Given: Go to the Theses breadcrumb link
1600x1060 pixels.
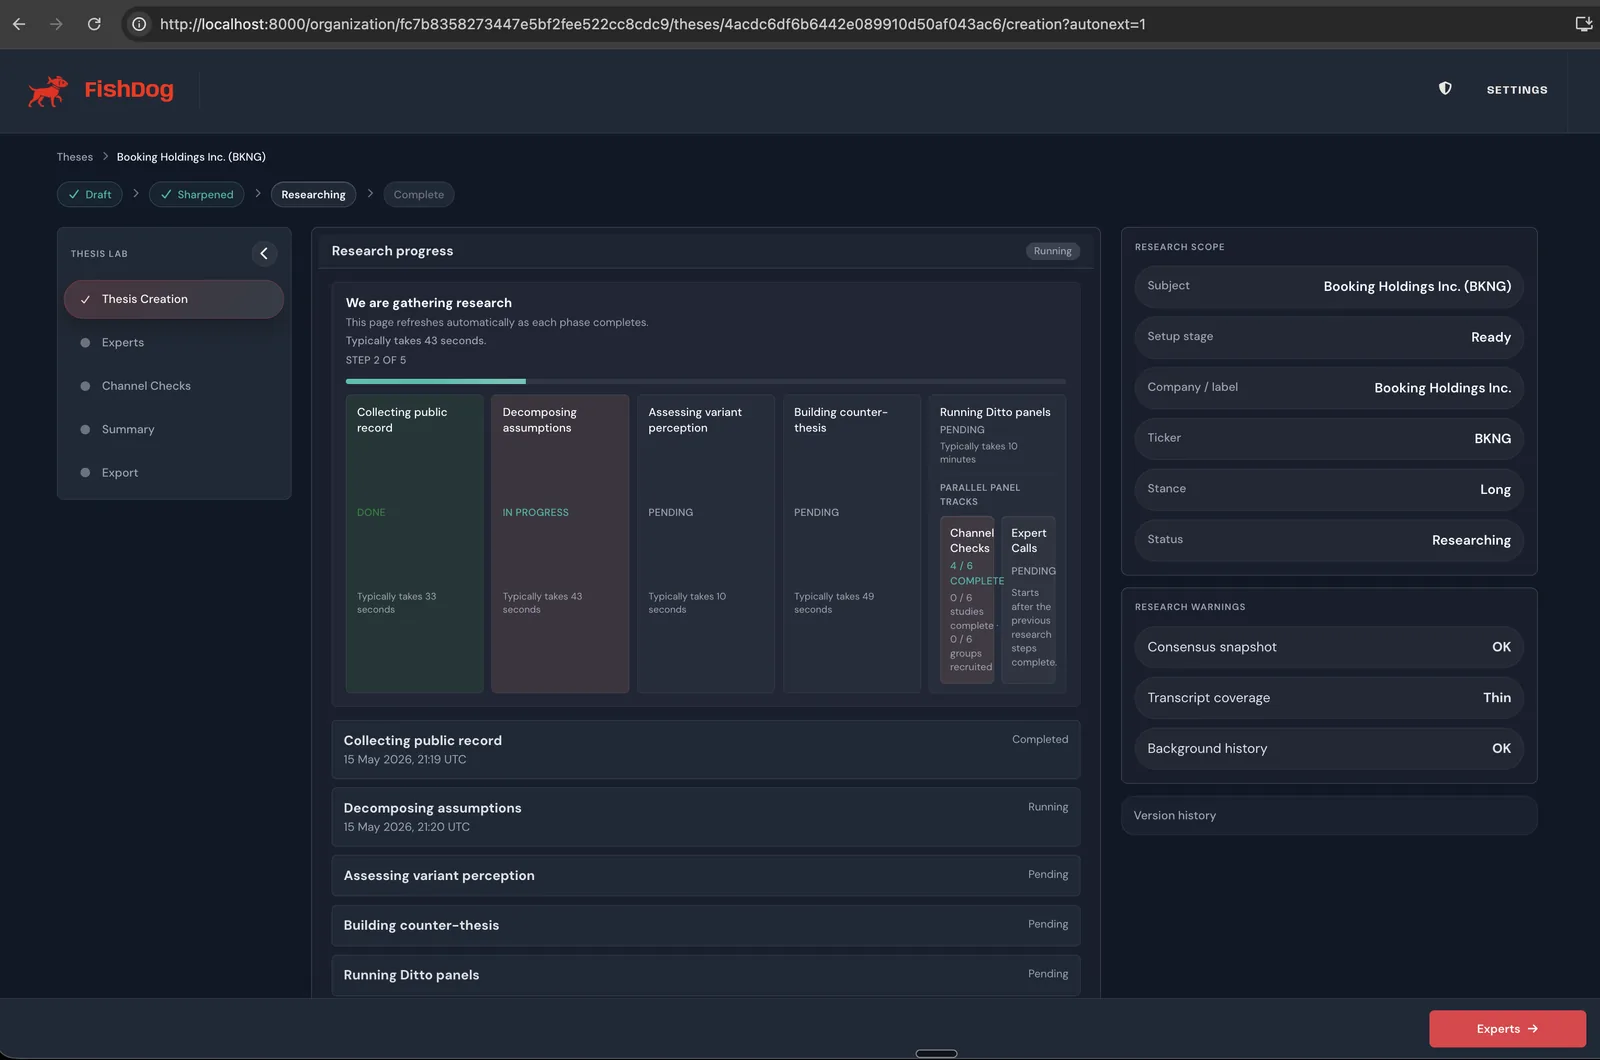Looking at the screenshot, I should pyautogui.click(x=75, y=157).
